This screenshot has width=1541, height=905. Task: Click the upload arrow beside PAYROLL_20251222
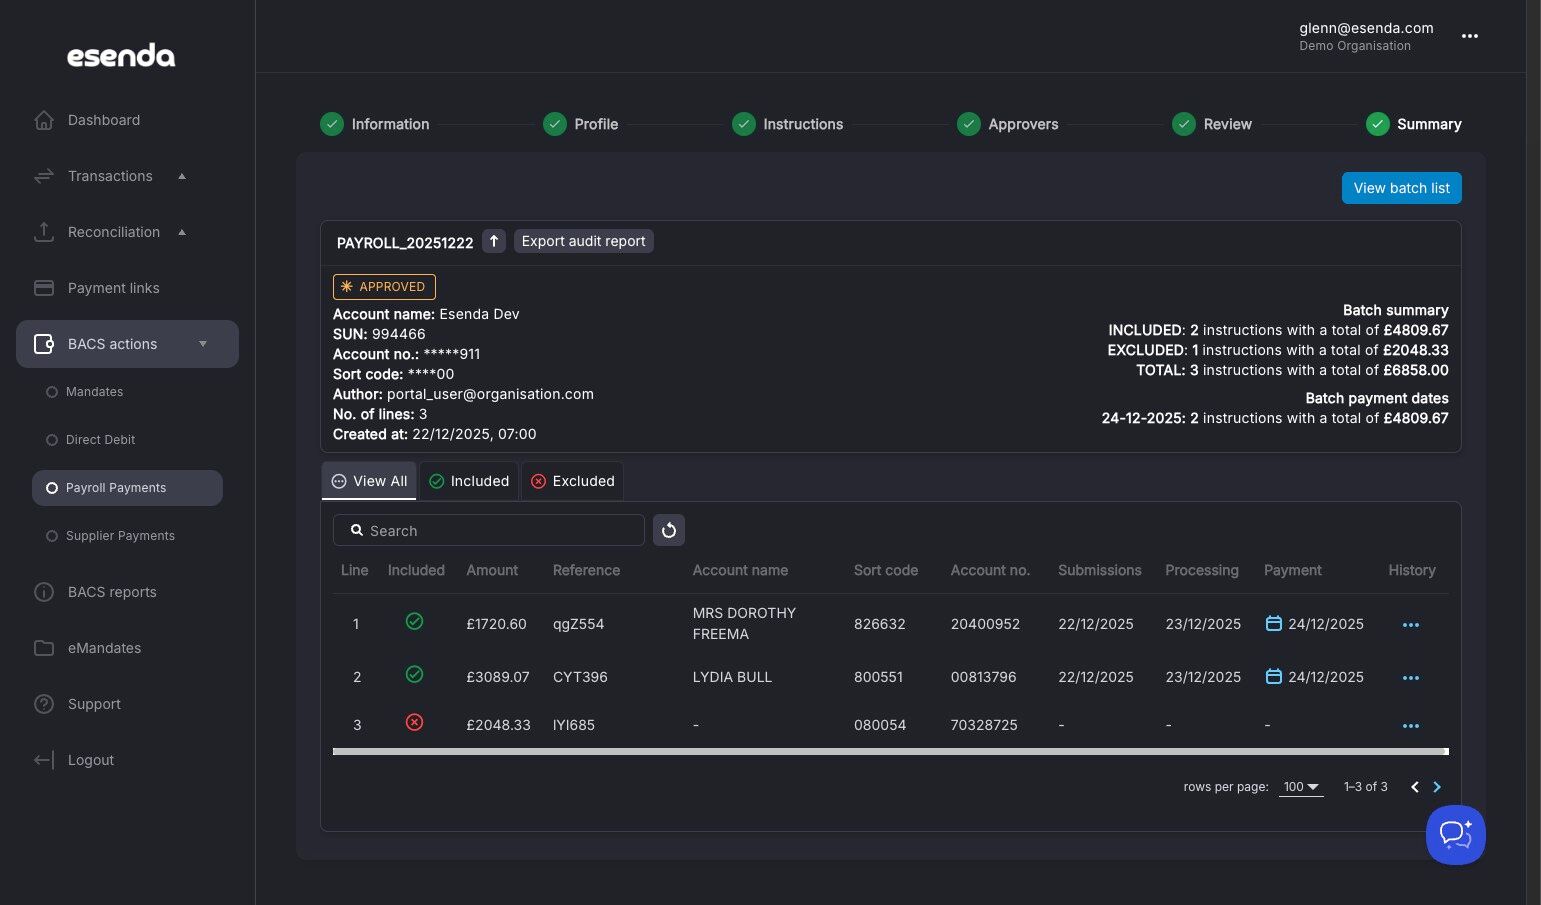pos(494,241)
